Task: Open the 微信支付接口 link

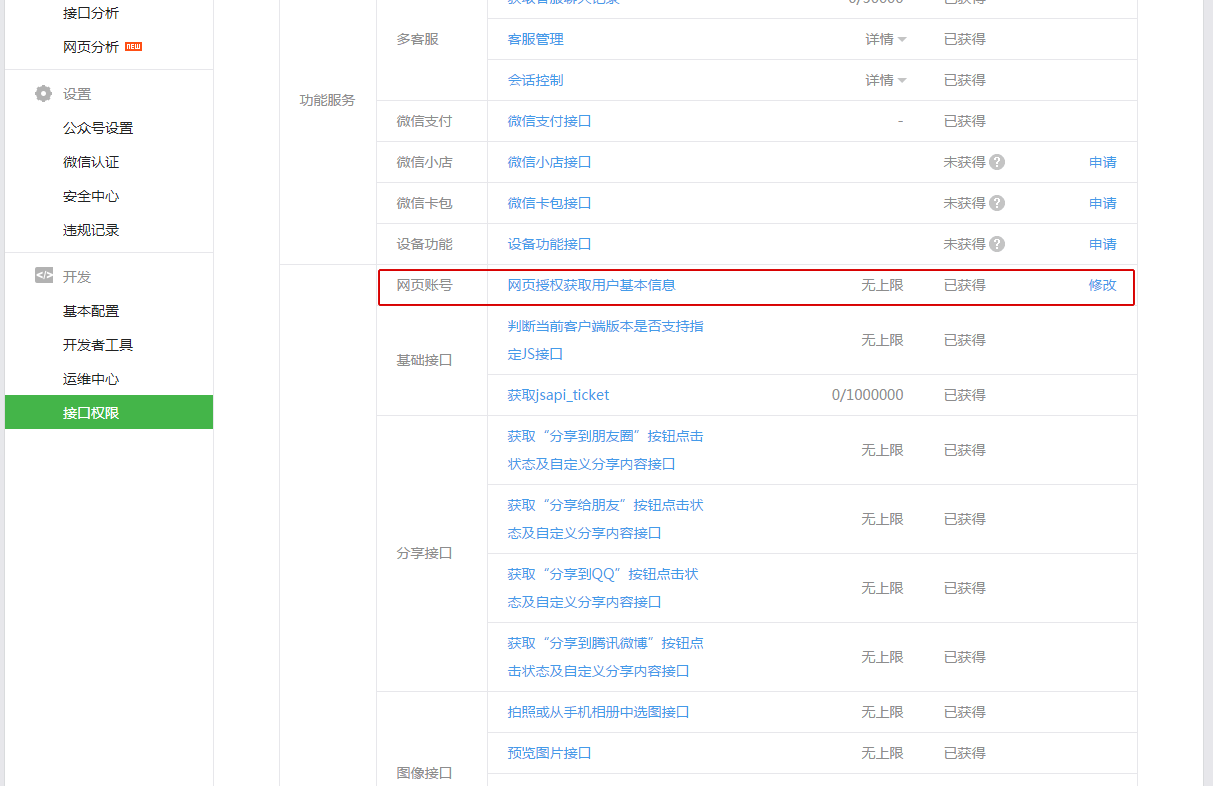Action: pos(549,121)
